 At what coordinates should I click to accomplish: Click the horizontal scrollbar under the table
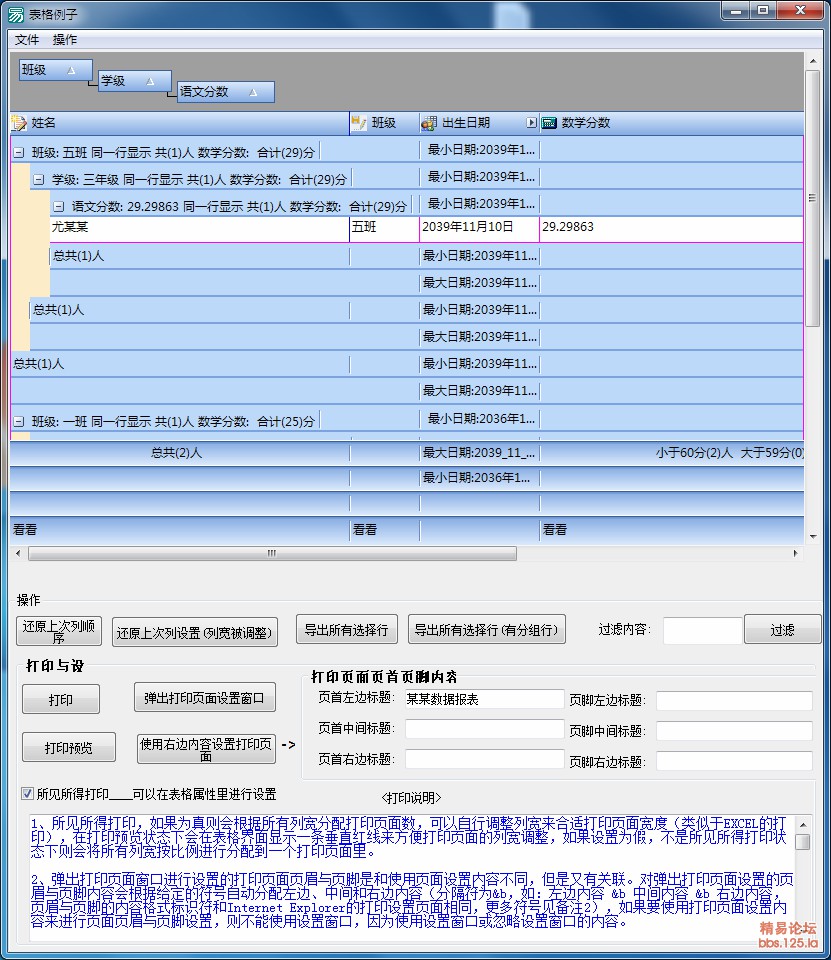coord(272,553)
